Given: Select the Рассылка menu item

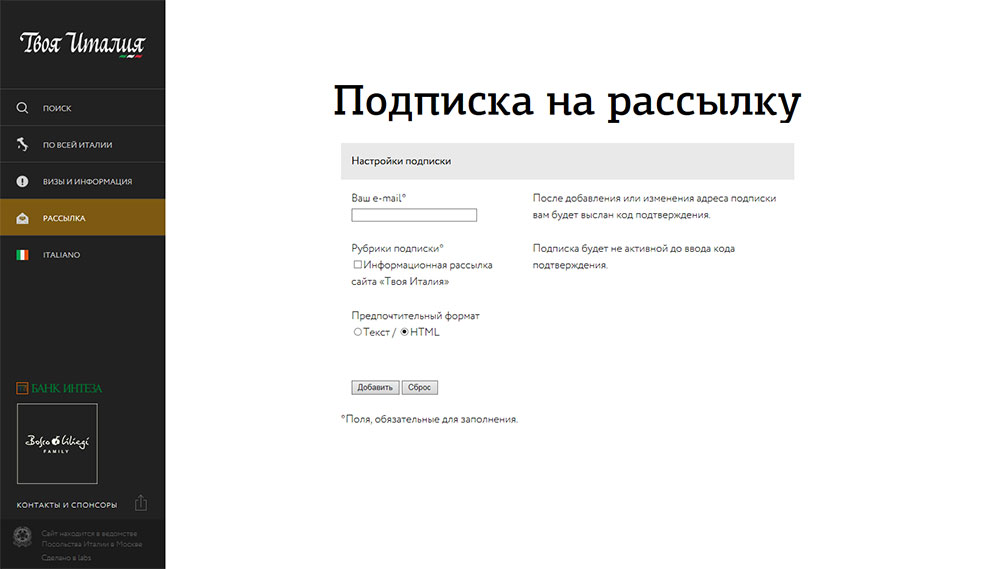Looking at the screenshot, I should [x=82, y=218].
